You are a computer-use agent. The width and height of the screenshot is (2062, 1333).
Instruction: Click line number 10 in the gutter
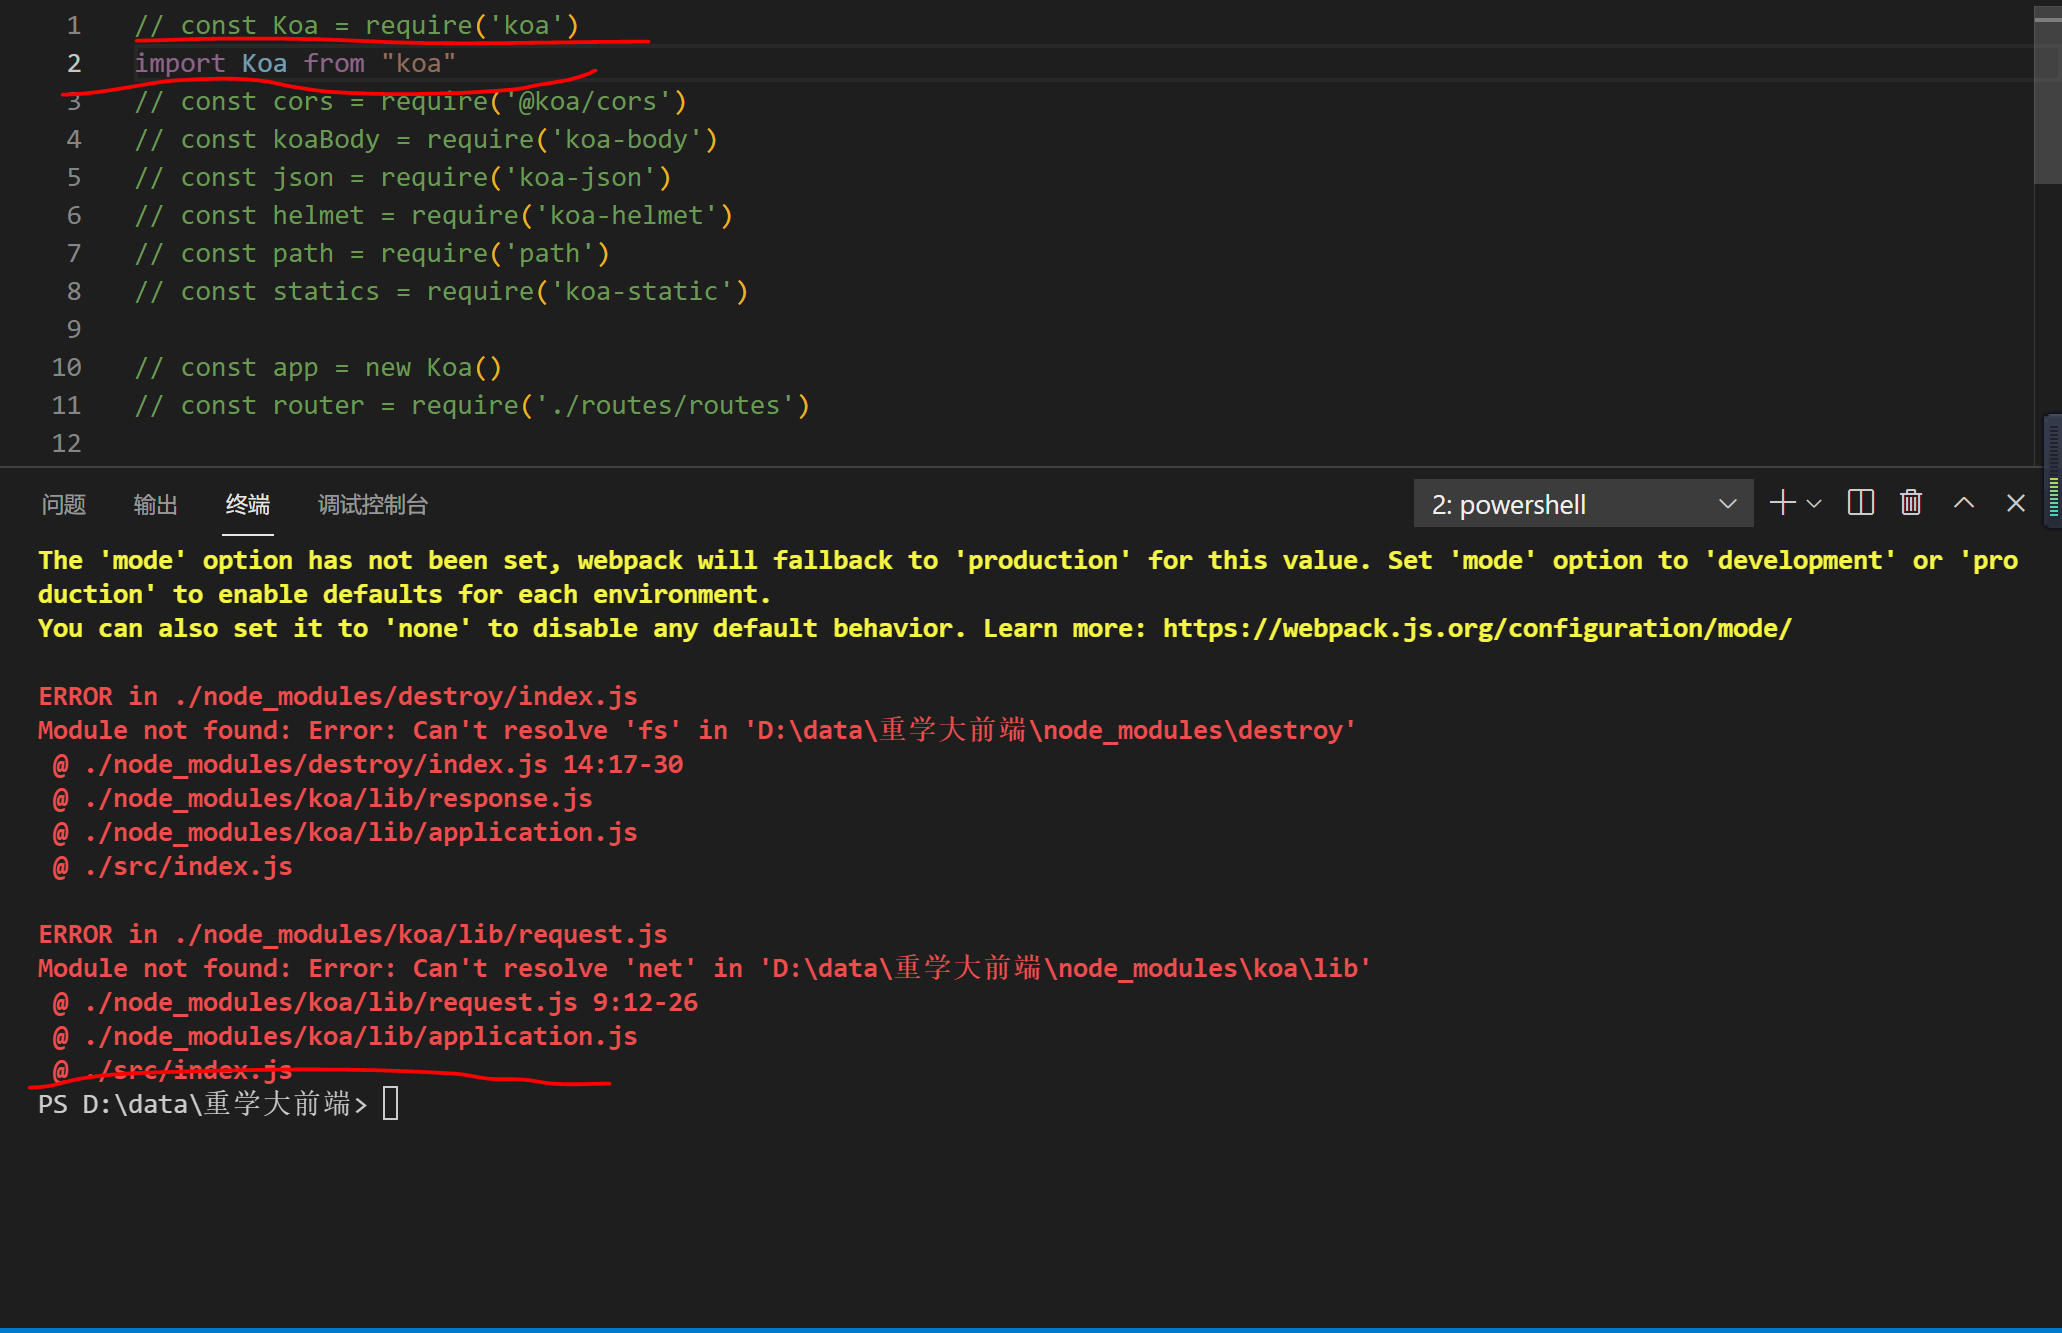[x=67, y=367]
